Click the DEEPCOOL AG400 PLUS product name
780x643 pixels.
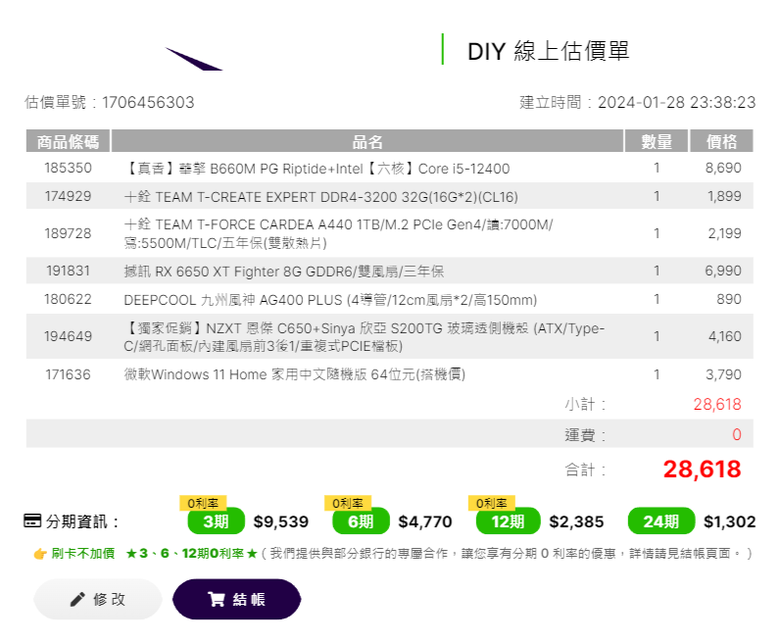click(330, 300)
